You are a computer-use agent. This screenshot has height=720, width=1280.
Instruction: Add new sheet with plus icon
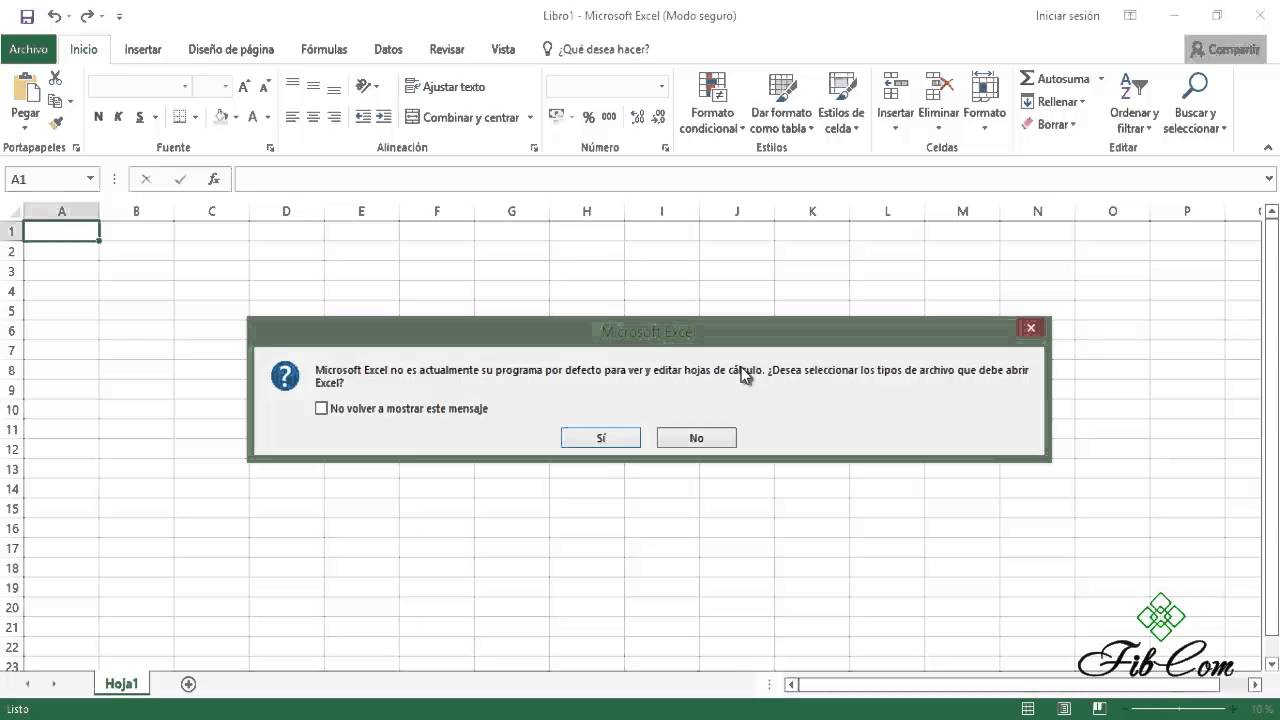click(x=188, y=684)
